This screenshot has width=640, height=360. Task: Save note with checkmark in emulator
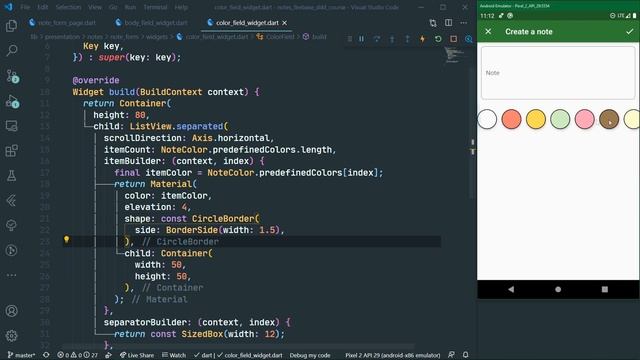[629, 31]
